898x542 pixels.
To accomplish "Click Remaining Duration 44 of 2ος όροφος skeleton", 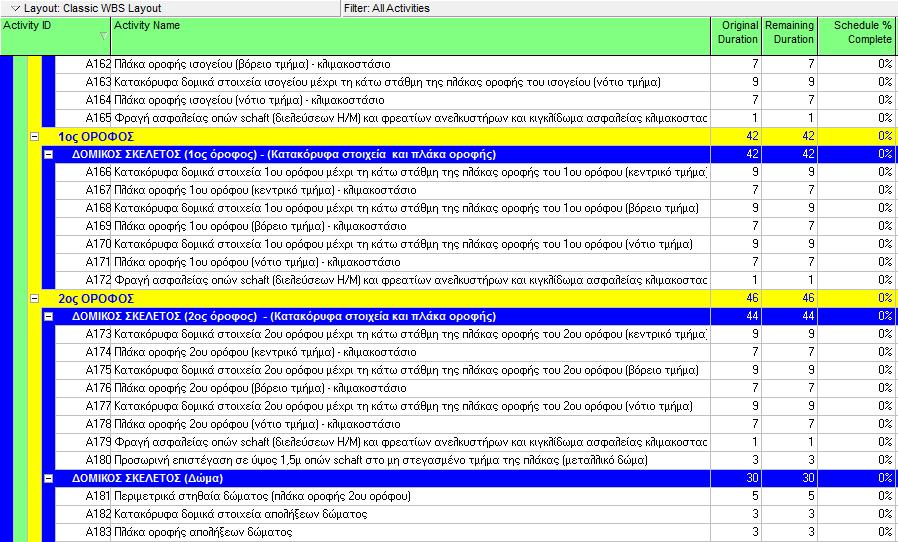I will [808, 316].
